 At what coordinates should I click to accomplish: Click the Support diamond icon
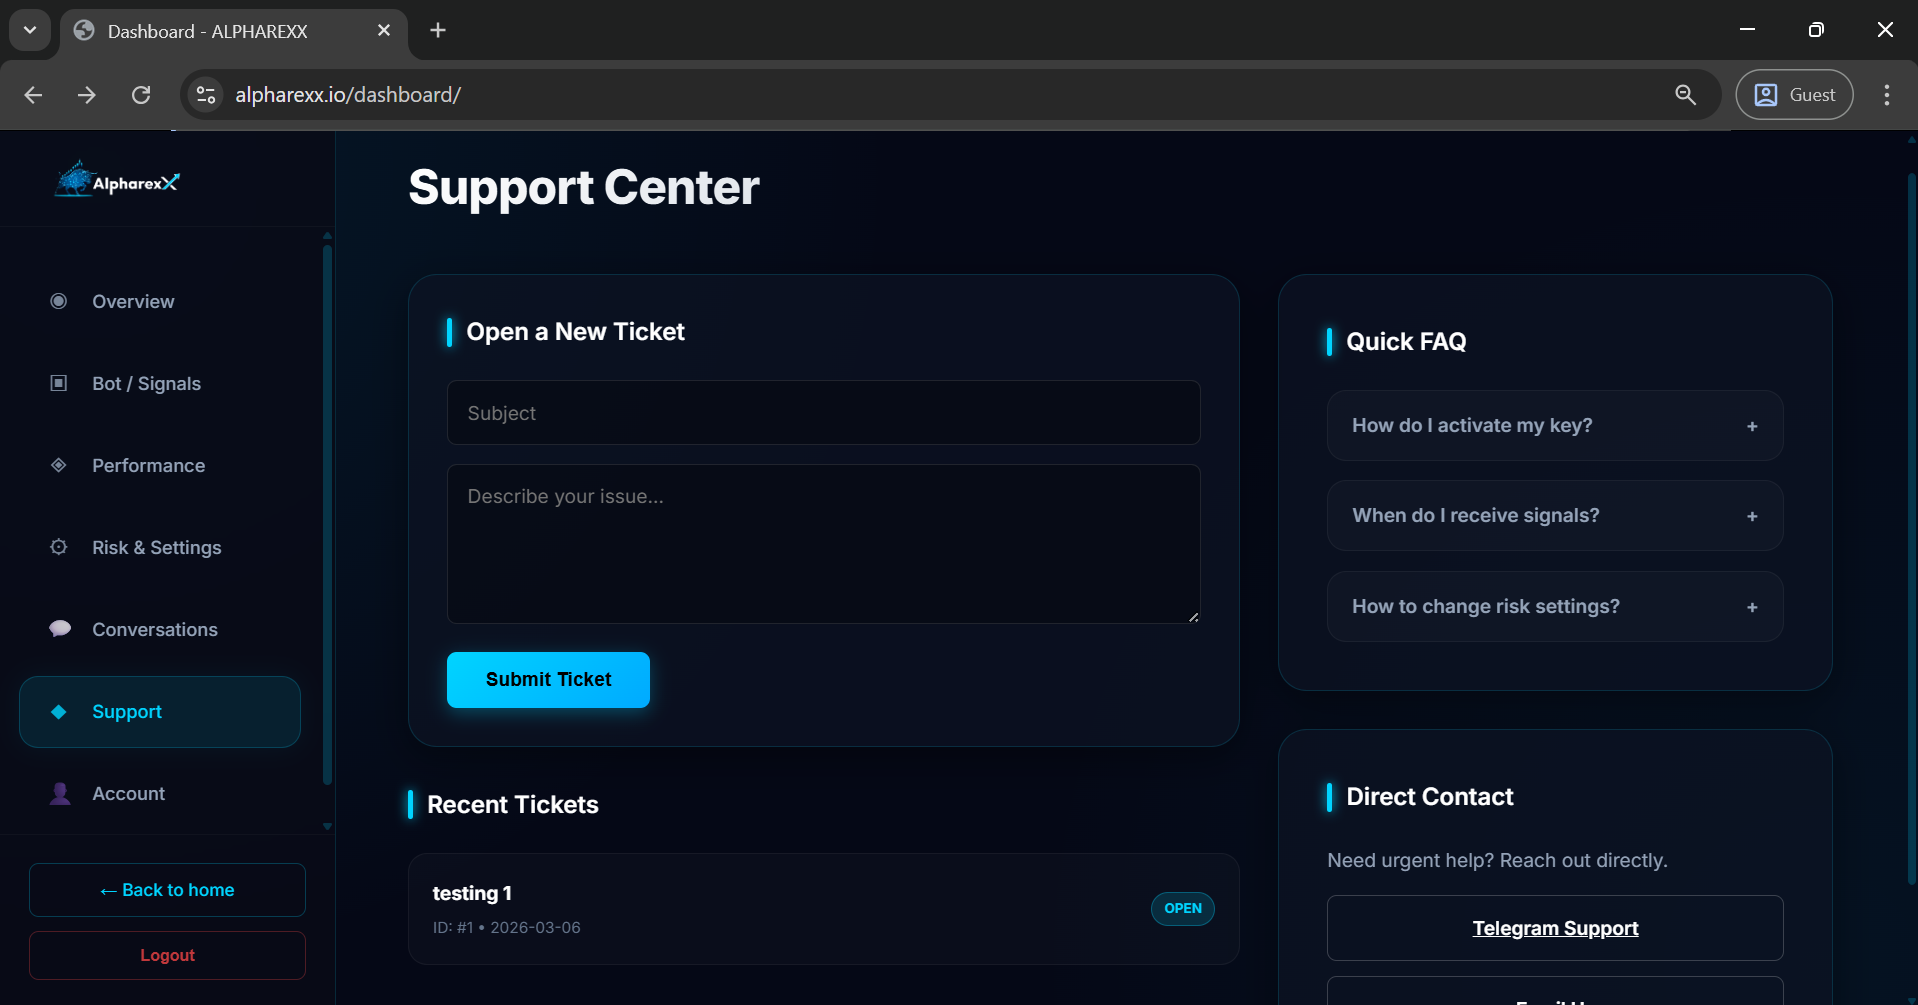tap(59, 711)
